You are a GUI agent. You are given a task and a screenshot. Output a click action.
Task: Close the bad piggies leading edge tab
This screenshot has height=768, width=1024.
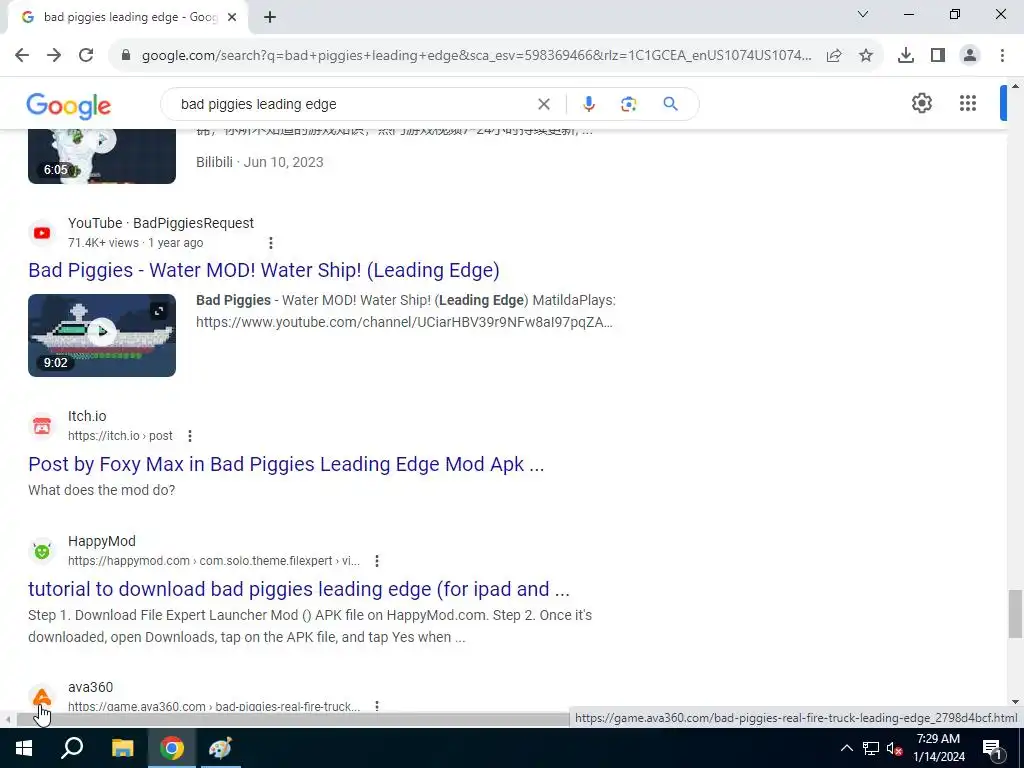pos(232,18)
